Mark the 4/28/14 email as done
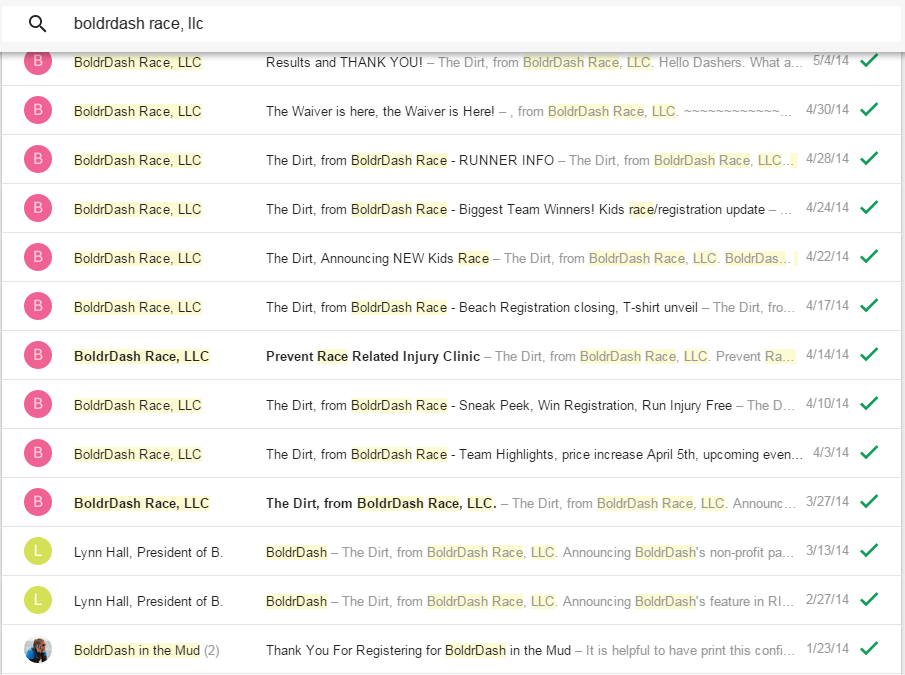 click(x=869, y=158)
